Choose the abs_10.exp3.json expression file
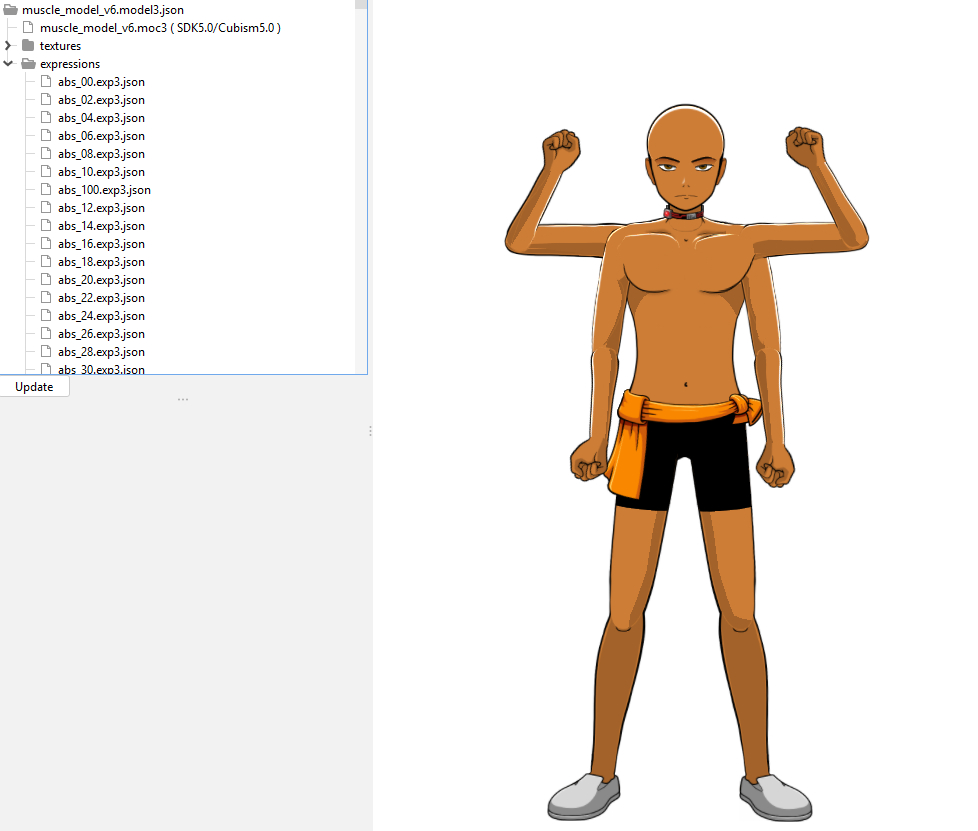The width and height of the screenshot is (978, 831). click(x=101, y=172)
